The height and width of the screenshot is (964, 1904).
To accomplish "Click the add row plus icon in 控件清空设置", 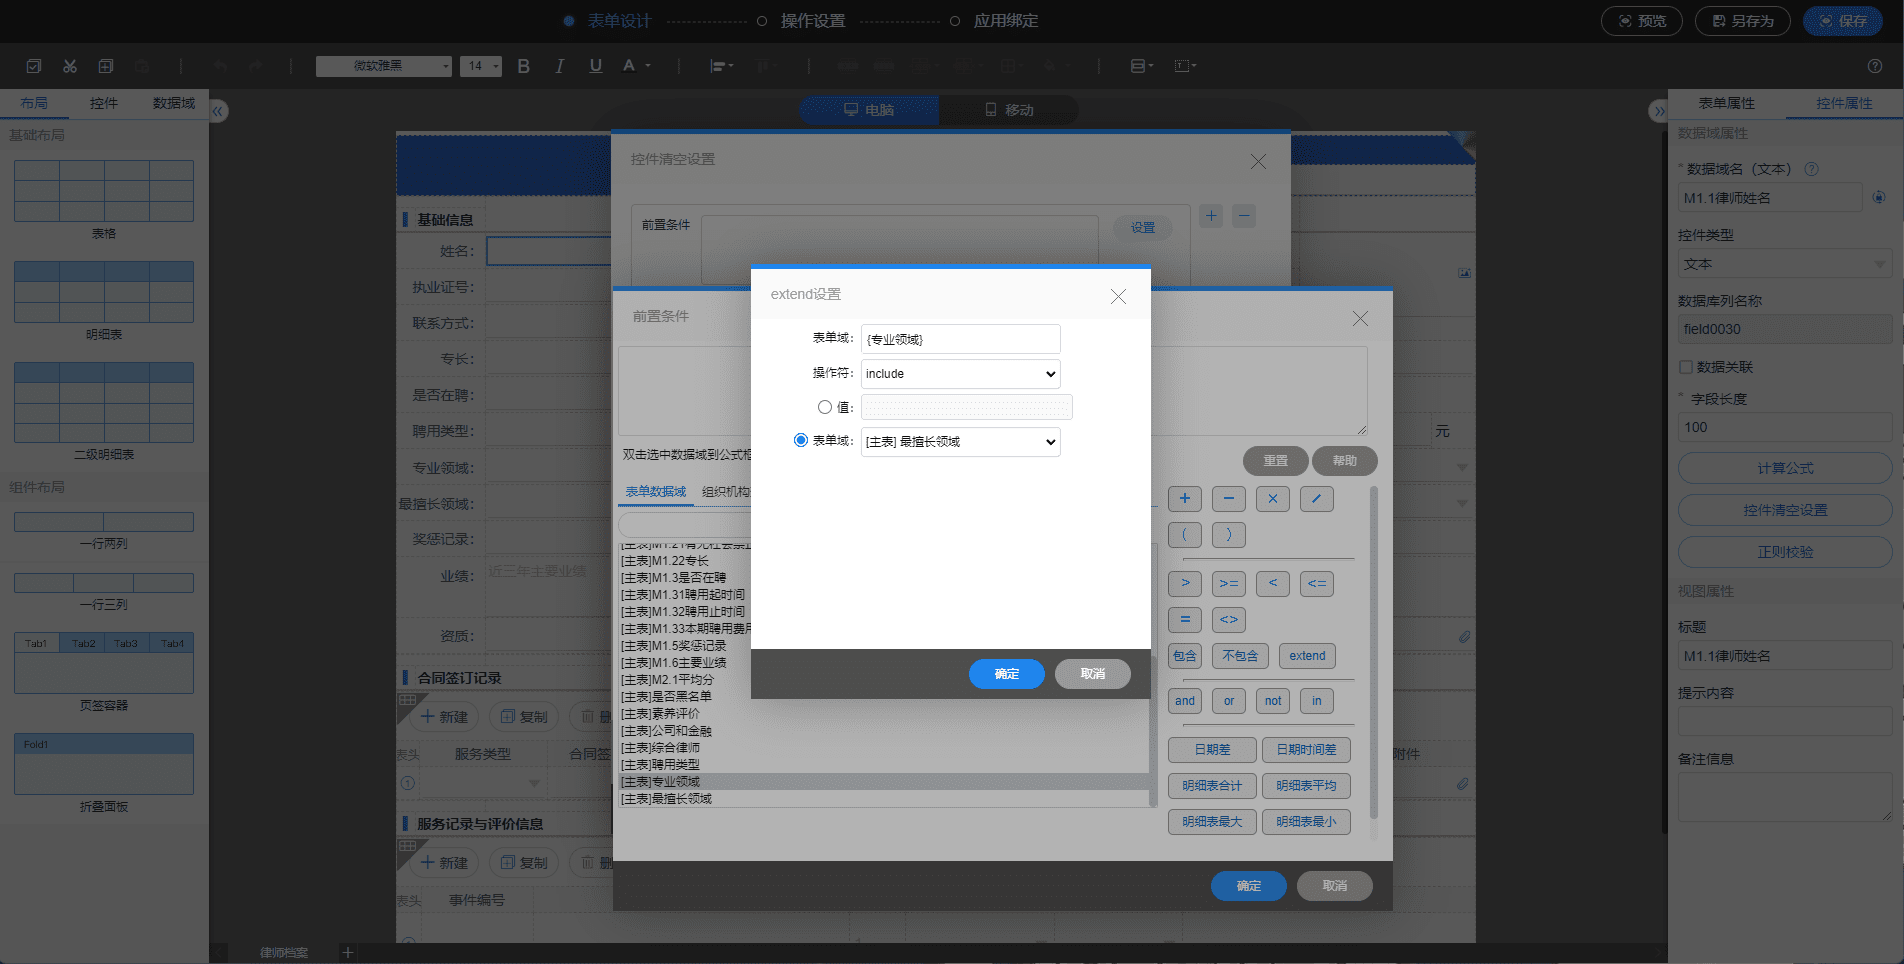I will 1211,216.
